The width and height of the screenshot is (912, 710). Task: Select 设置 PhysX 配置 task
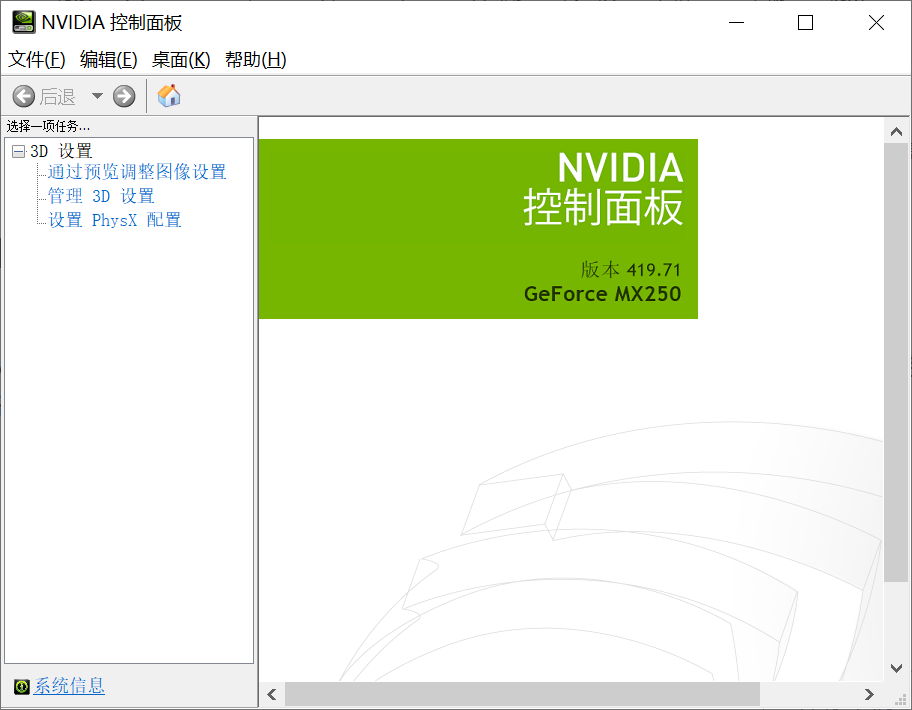[115, 220]
